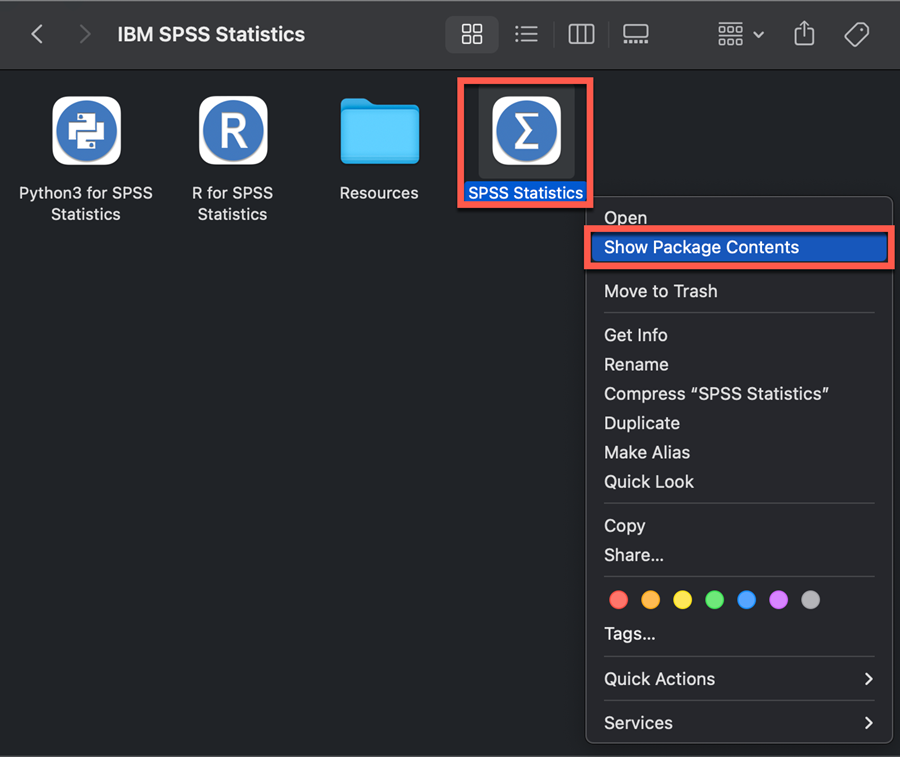The height and width of the screenshot is (757, 900).
Task: Switch to column view
Action: 581,34
